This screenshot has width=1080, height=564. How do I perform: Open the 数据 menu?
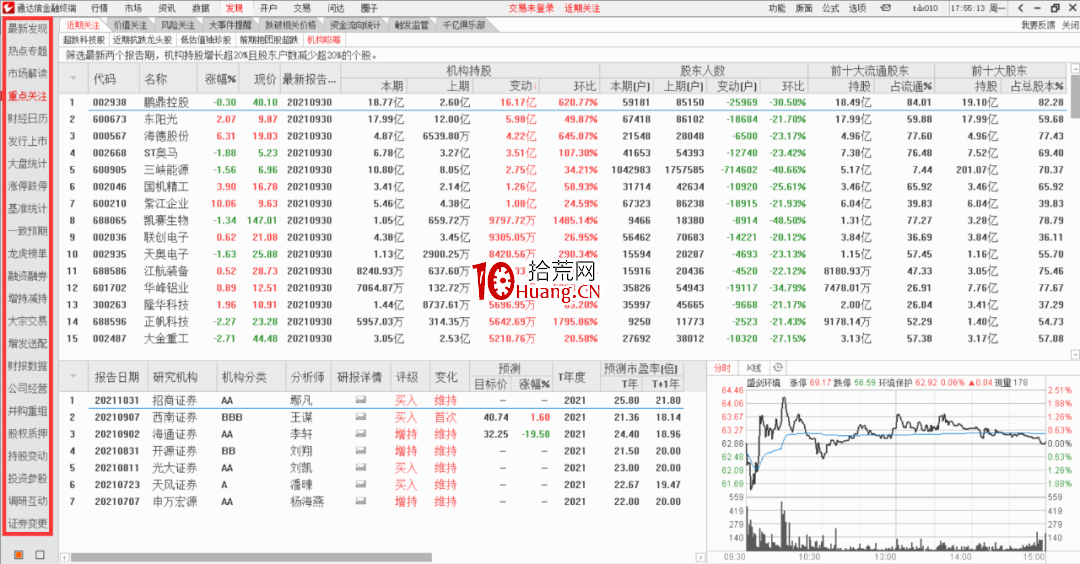[201, 8]
